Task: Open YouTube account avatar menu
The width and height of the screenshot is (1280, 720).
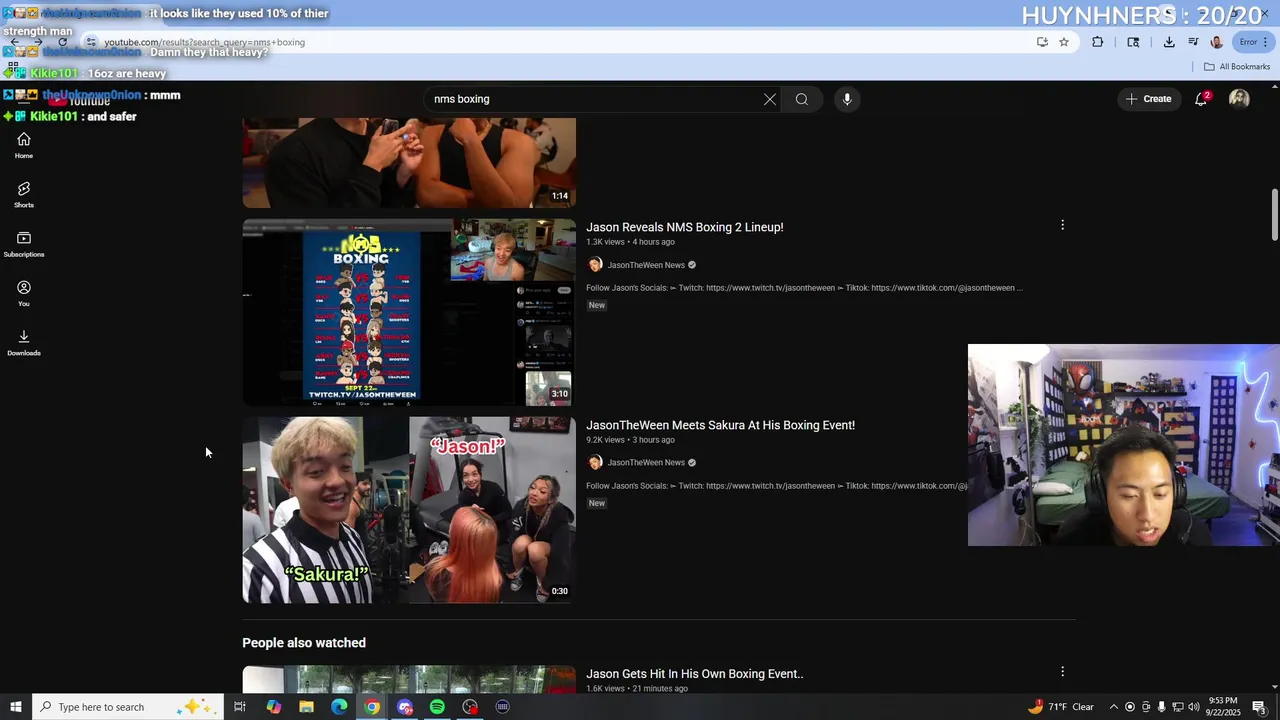Action: click(x=1239, y=99)
